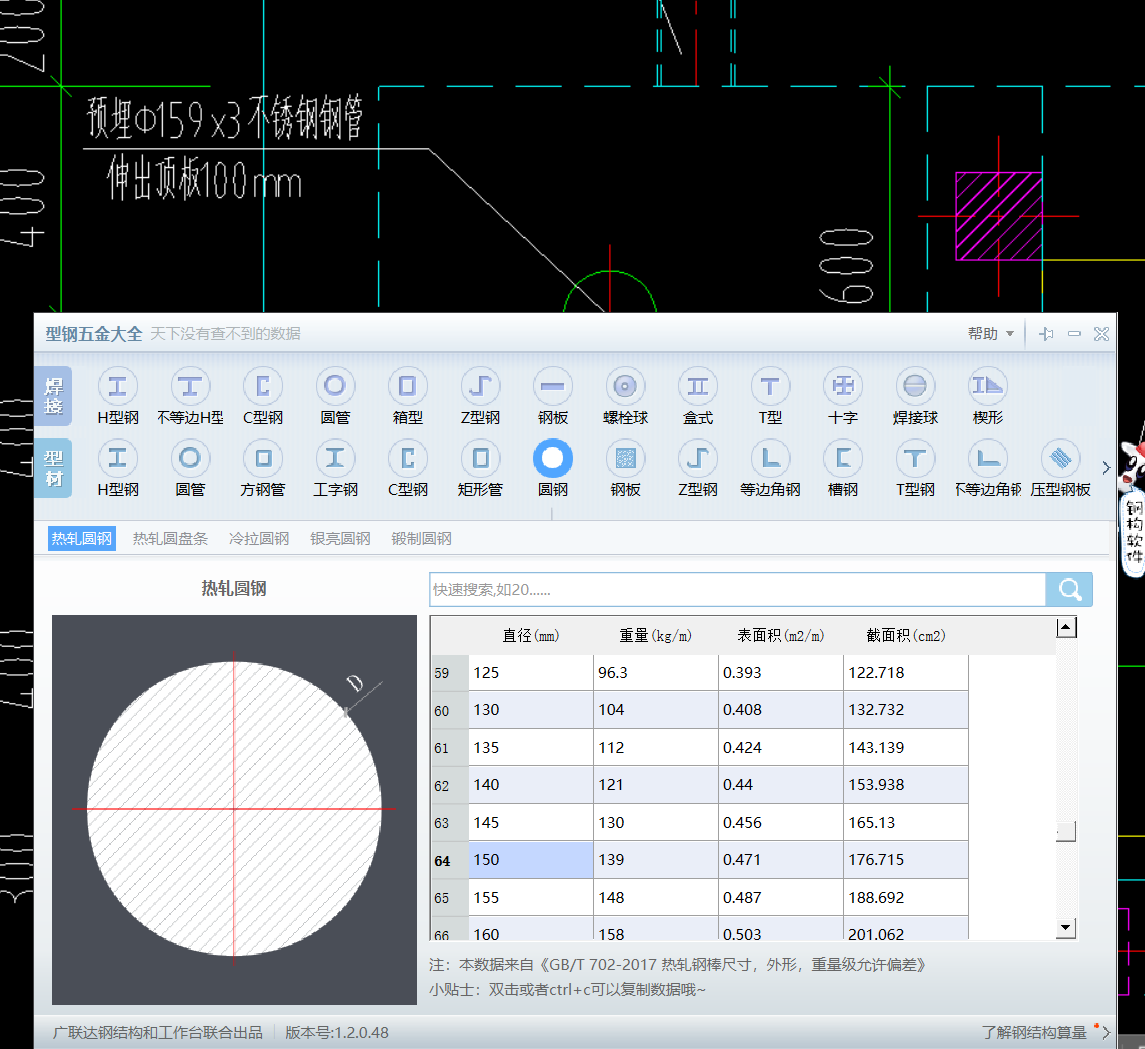Choose the 方钢管 square tube icon
The height and width of the screenshot is (1049, 1145).
pyautogui.click(x=263, y=458)
